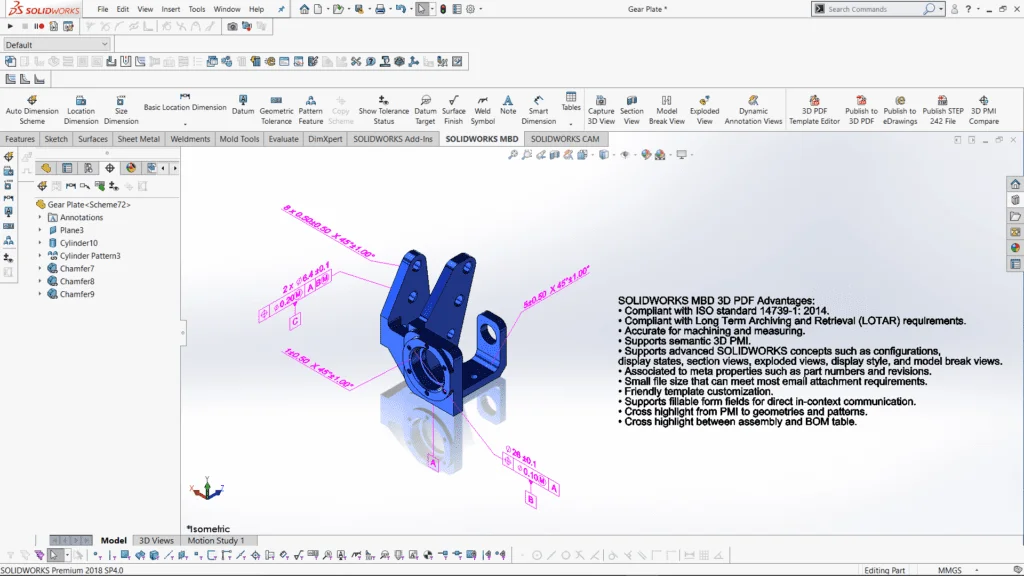Switch to the Features tab
This screenshot has height=576, width=1024.
click(20, 138)
